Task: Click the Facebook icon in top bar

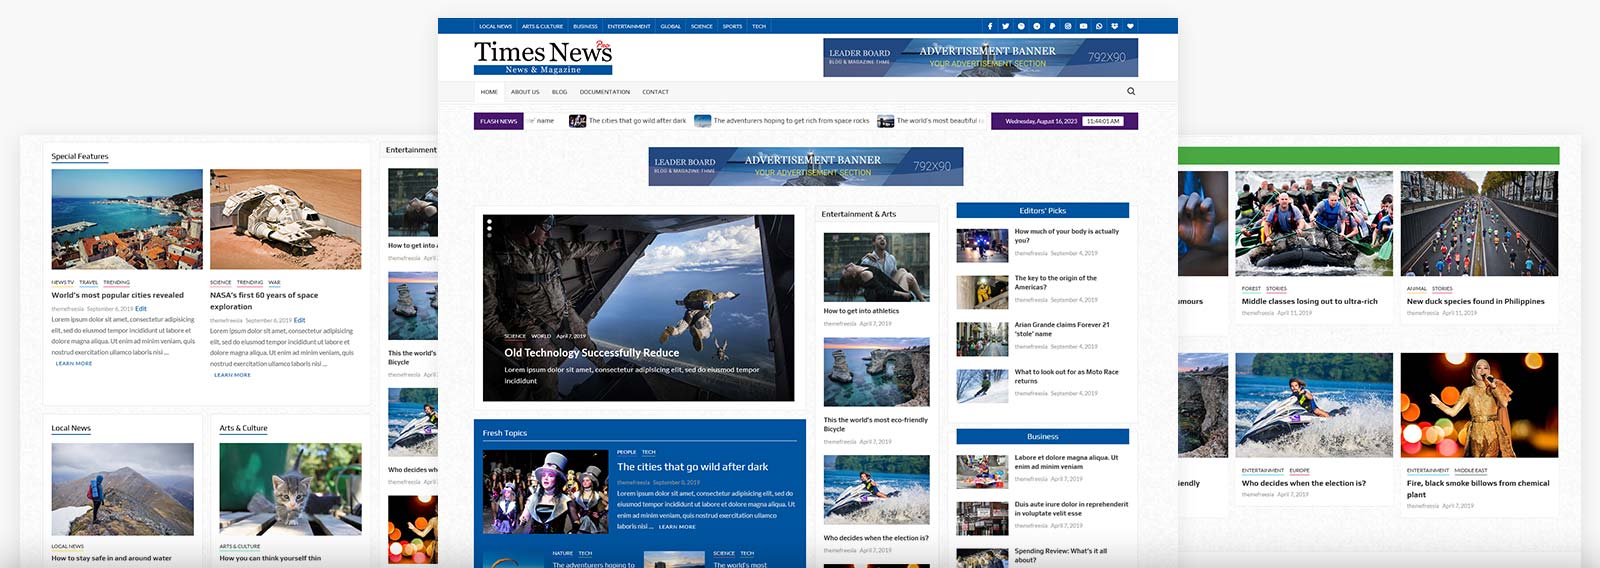Action: pos(990,26)
